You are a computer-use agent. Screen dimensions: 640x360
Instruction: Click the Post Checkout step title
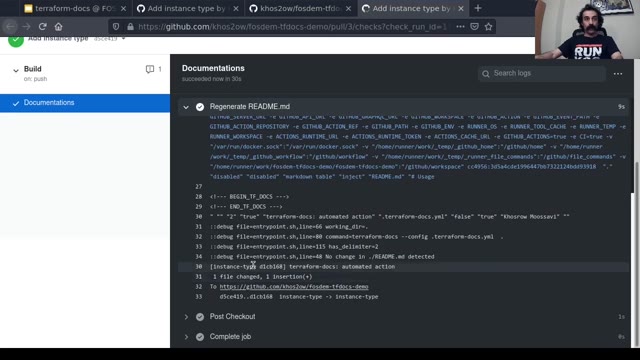point(232,317)
